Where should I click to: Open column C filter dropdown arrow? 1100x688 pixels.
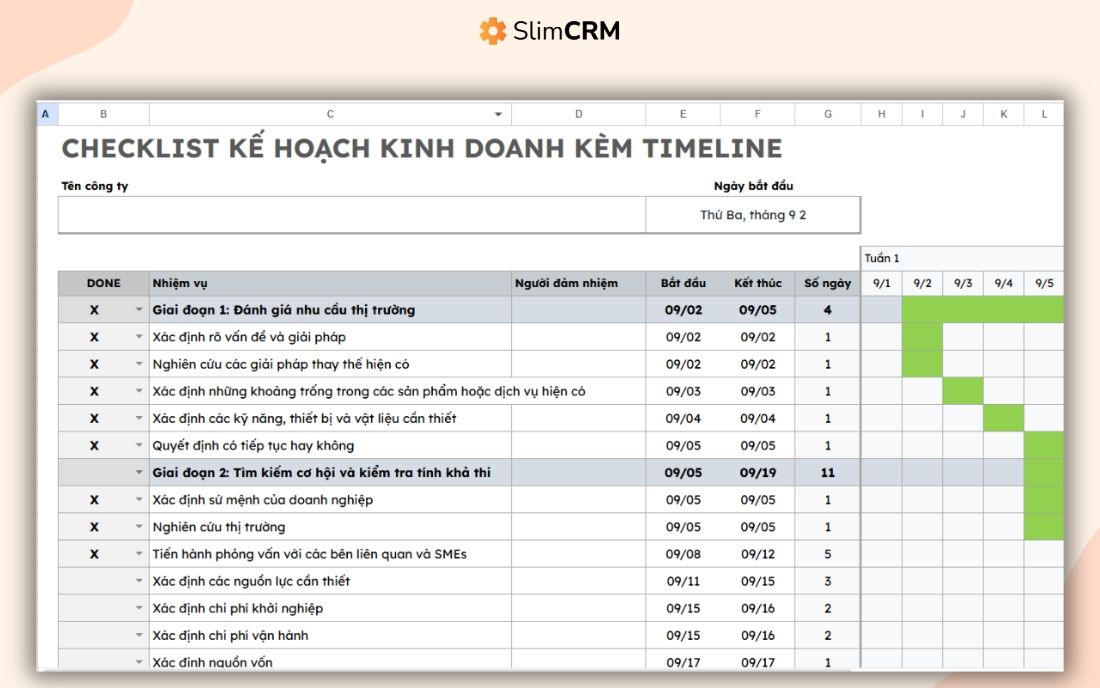pos(498,114)
